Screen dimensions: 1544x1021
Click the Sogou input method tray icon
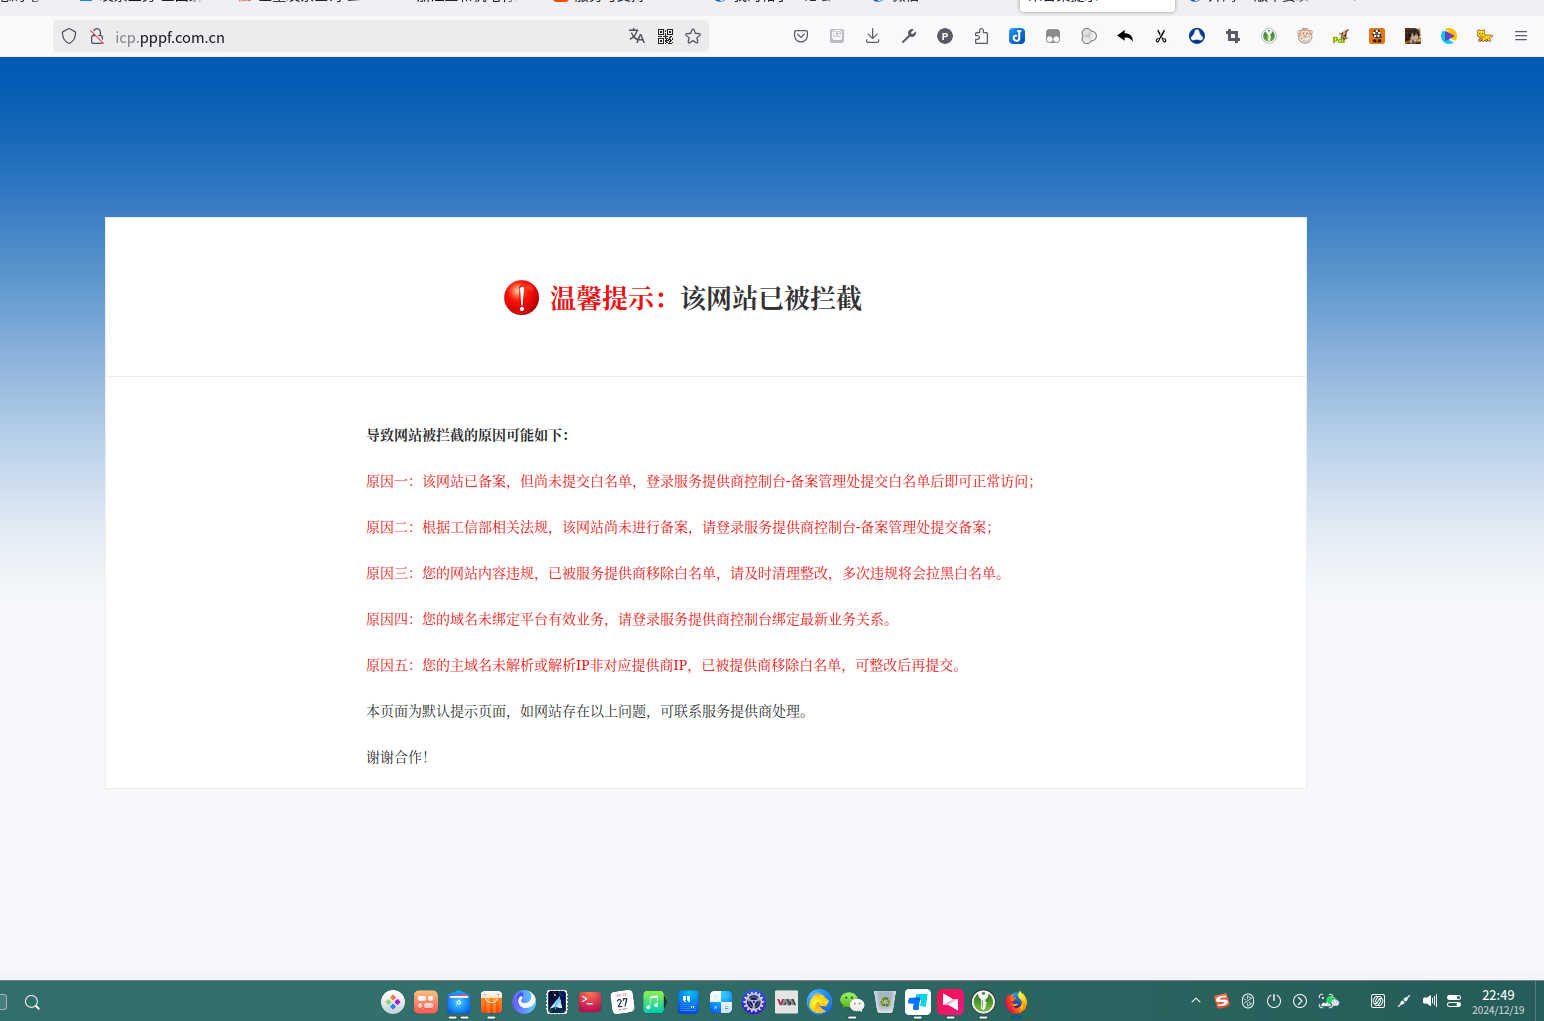coord(1222,1001)
